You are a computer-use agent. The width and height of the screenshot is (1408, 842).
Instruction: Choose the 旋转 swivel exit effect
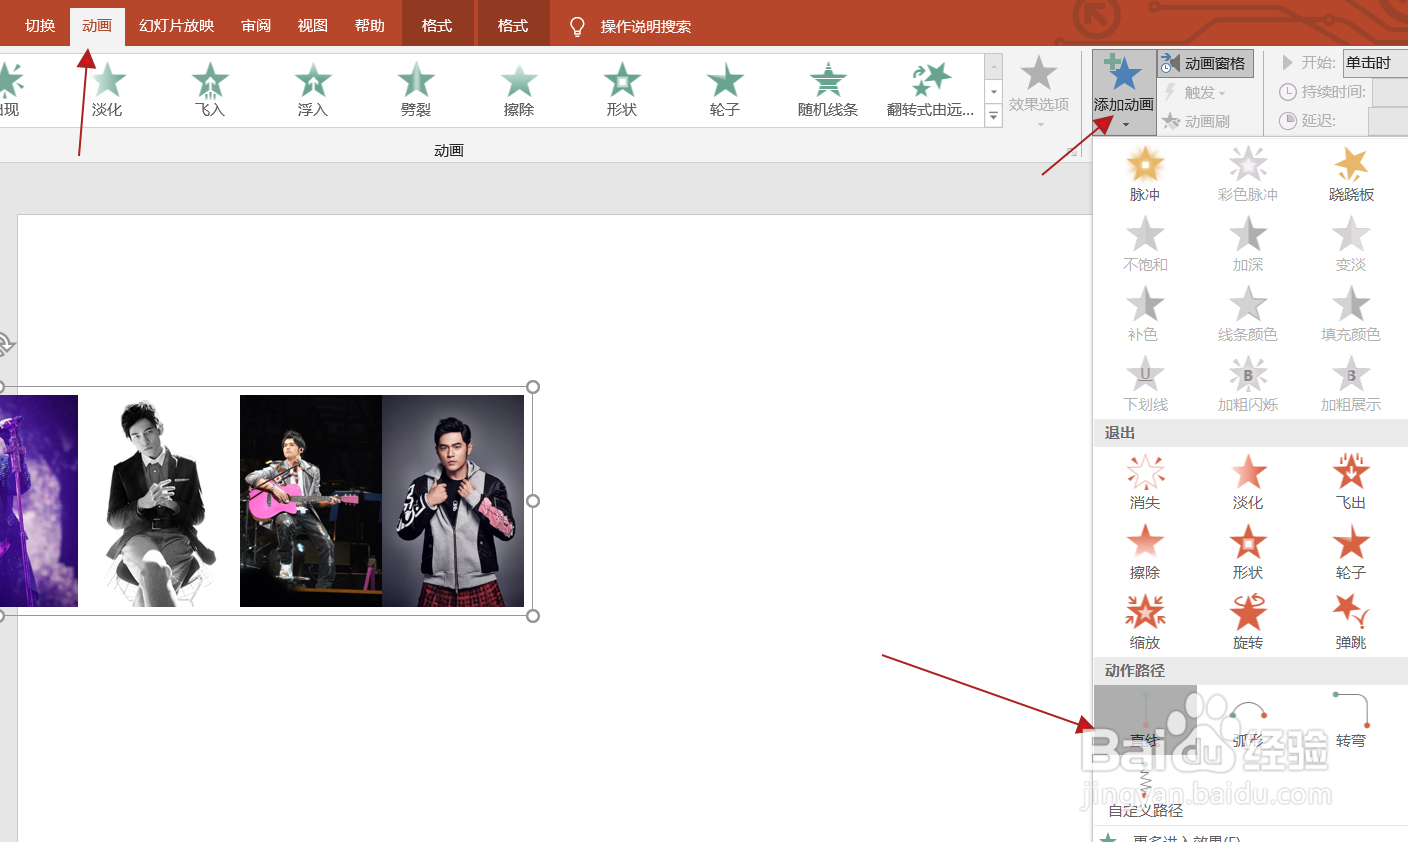[x=1248, y=622]
